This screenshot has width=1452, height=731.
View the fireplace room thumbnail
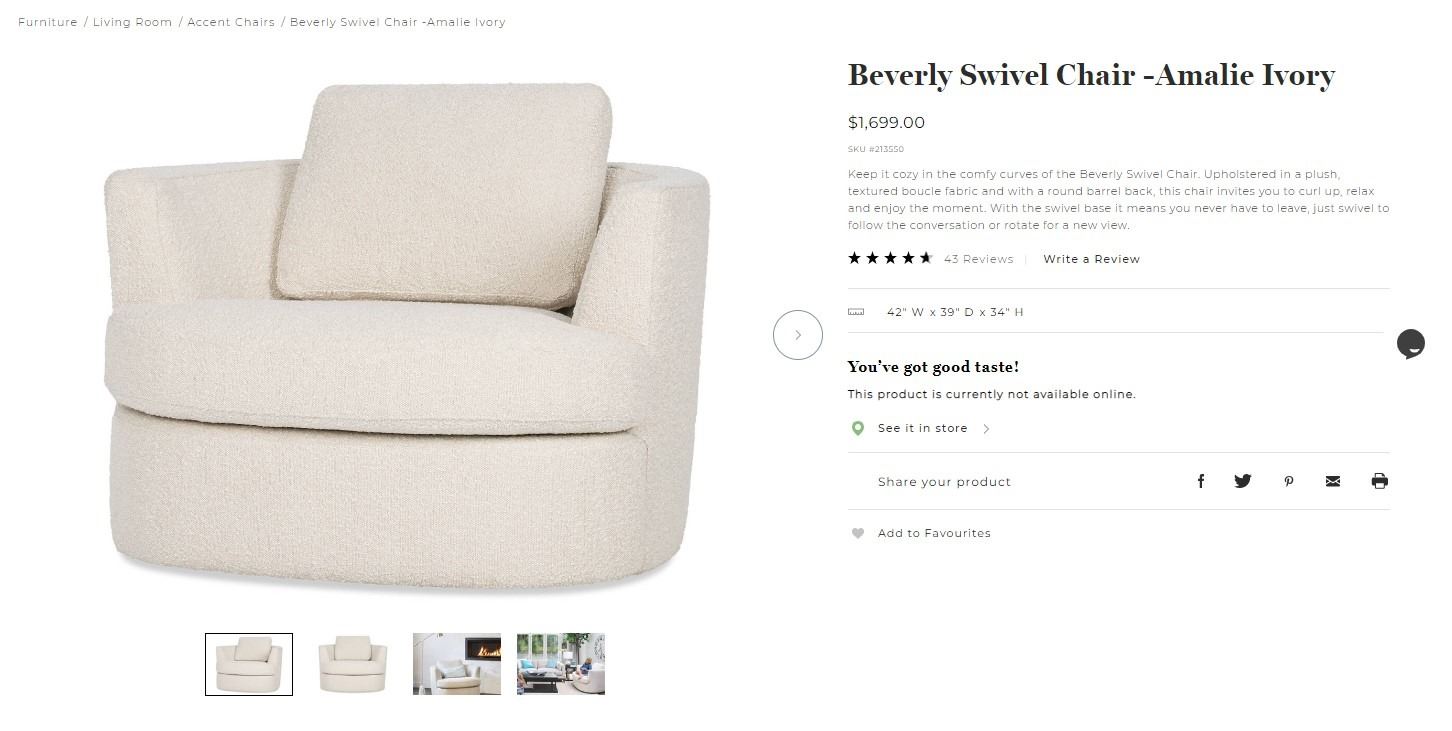(x=457, y=664)
